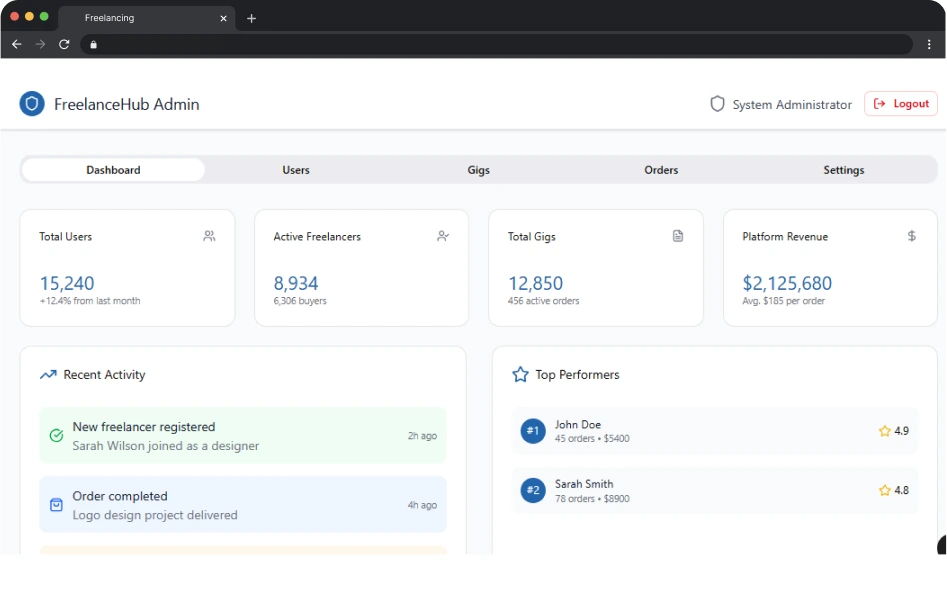Viewport: 947px width, 596px height.
Task: Click the 456 active orders text
Action: pyautogui.click(x=544, y=301)
